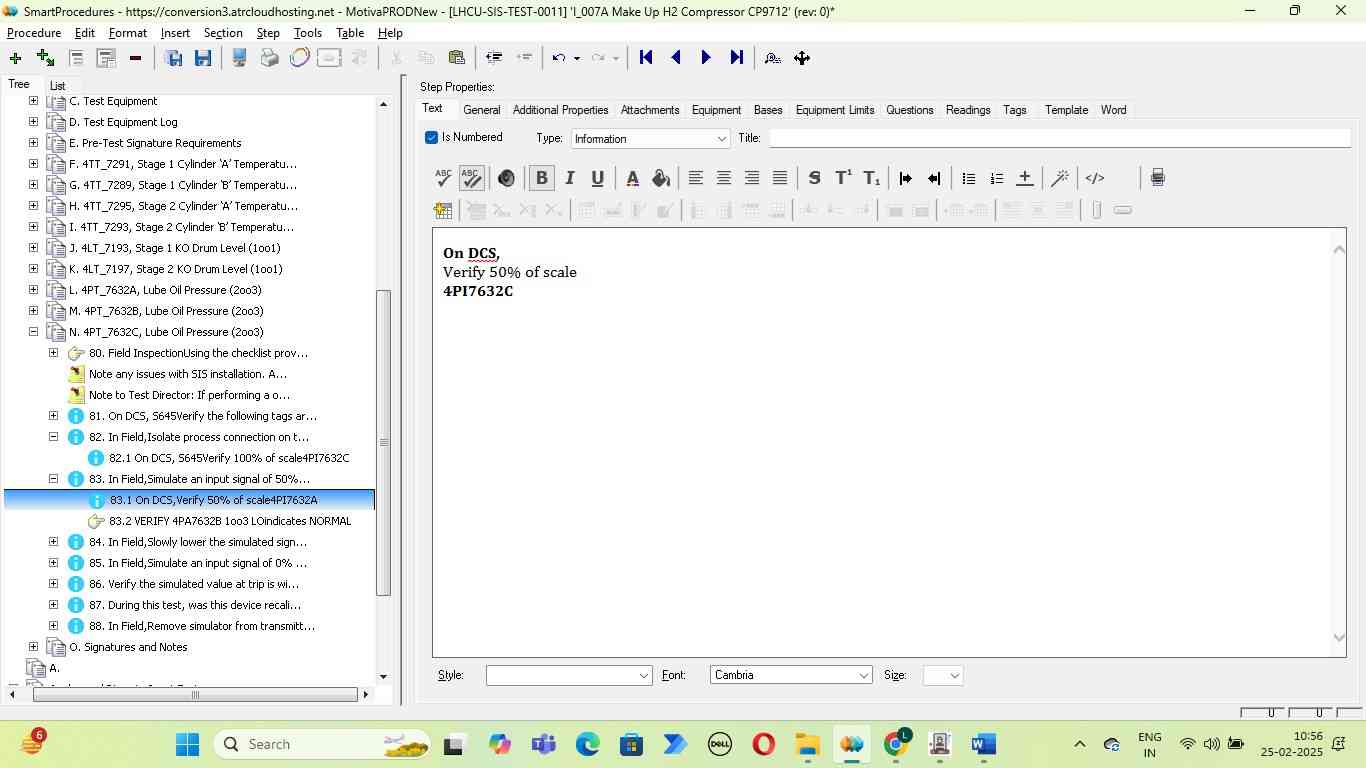Click the Windows Start button
The width and height of the screenshot is (1366, 768).
coord(187,744)
